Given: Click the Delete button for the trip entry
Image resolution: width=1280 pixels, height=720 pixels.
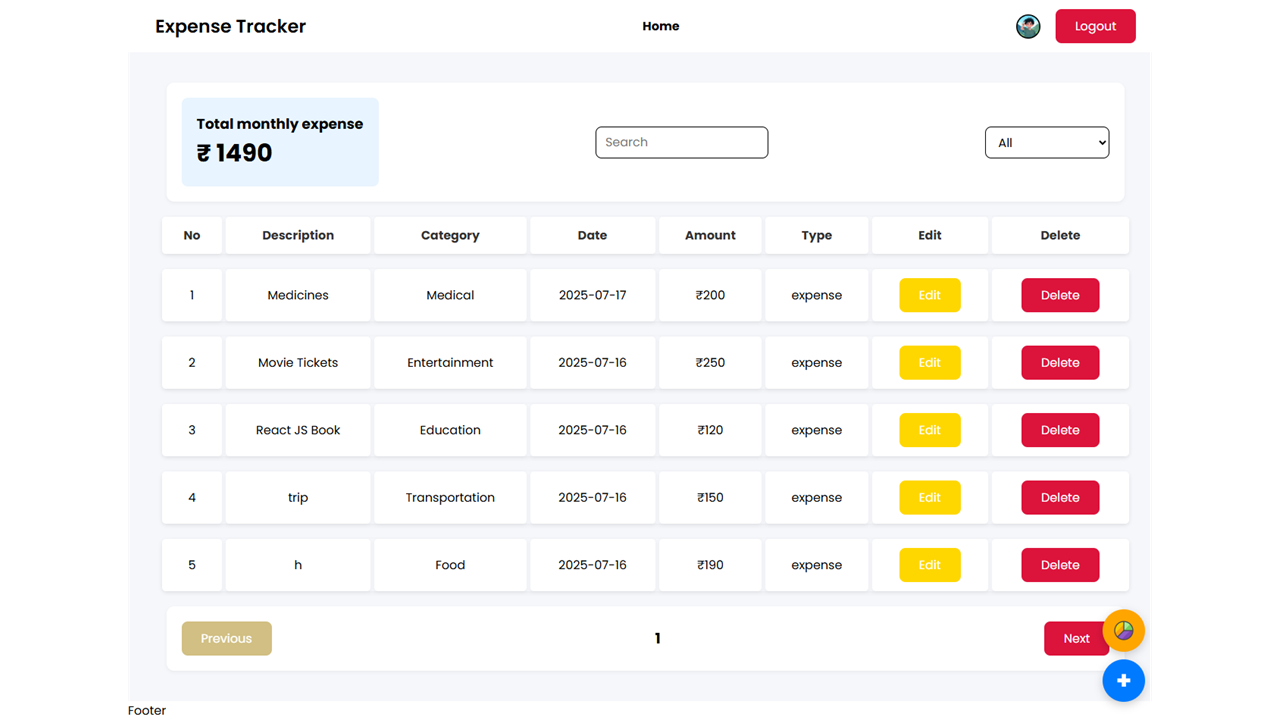Looking at the screenshot, I should point(1060,497).
